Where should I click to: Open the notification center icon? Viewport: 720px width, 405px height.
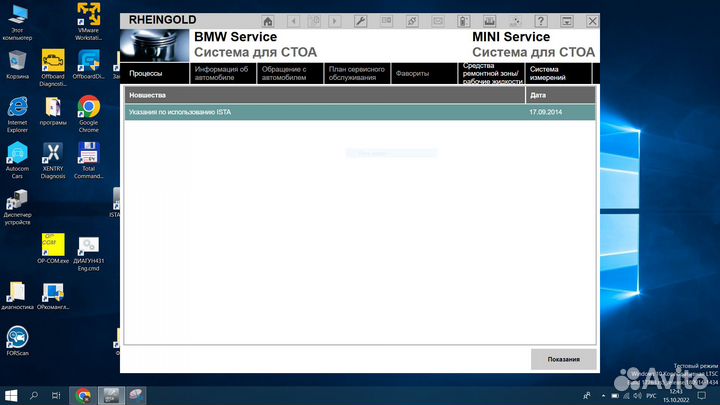click(x=702, y=395)
